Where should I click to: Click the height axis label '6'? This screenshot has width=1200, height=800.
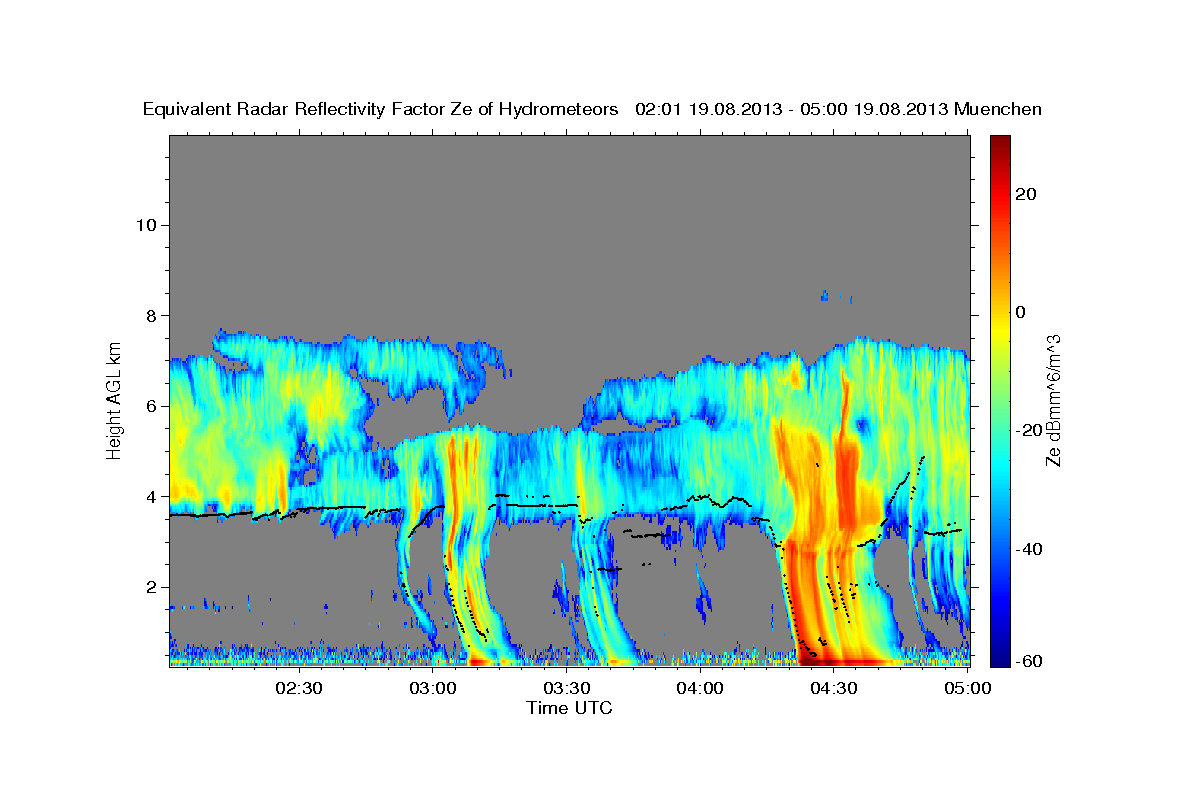pos(152,406)
